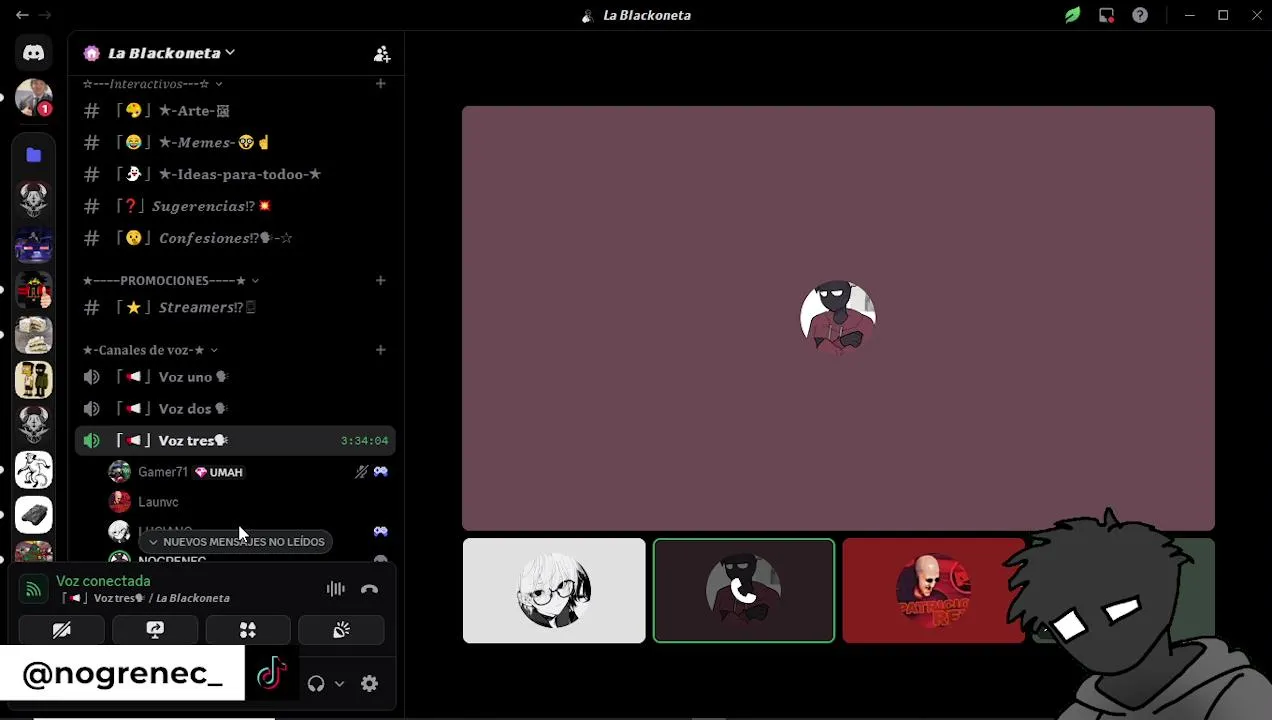Open the soundboard icon
The height and width of the screenshot is (720, 1272).
[341, 630]
